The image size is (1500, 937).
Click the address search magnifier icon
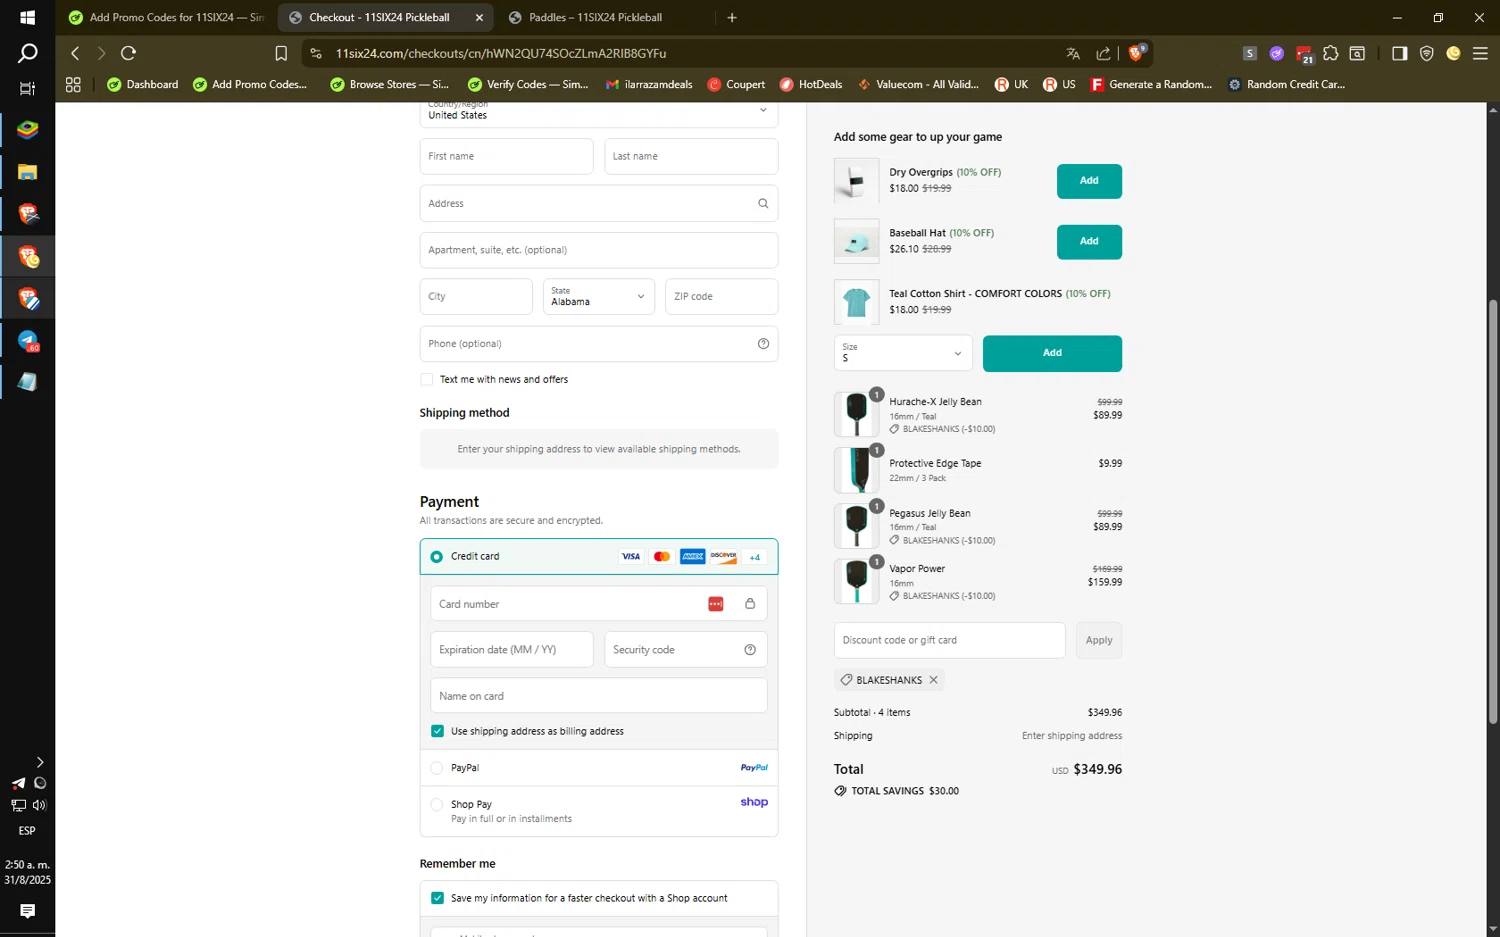click(x=763, y=203)
